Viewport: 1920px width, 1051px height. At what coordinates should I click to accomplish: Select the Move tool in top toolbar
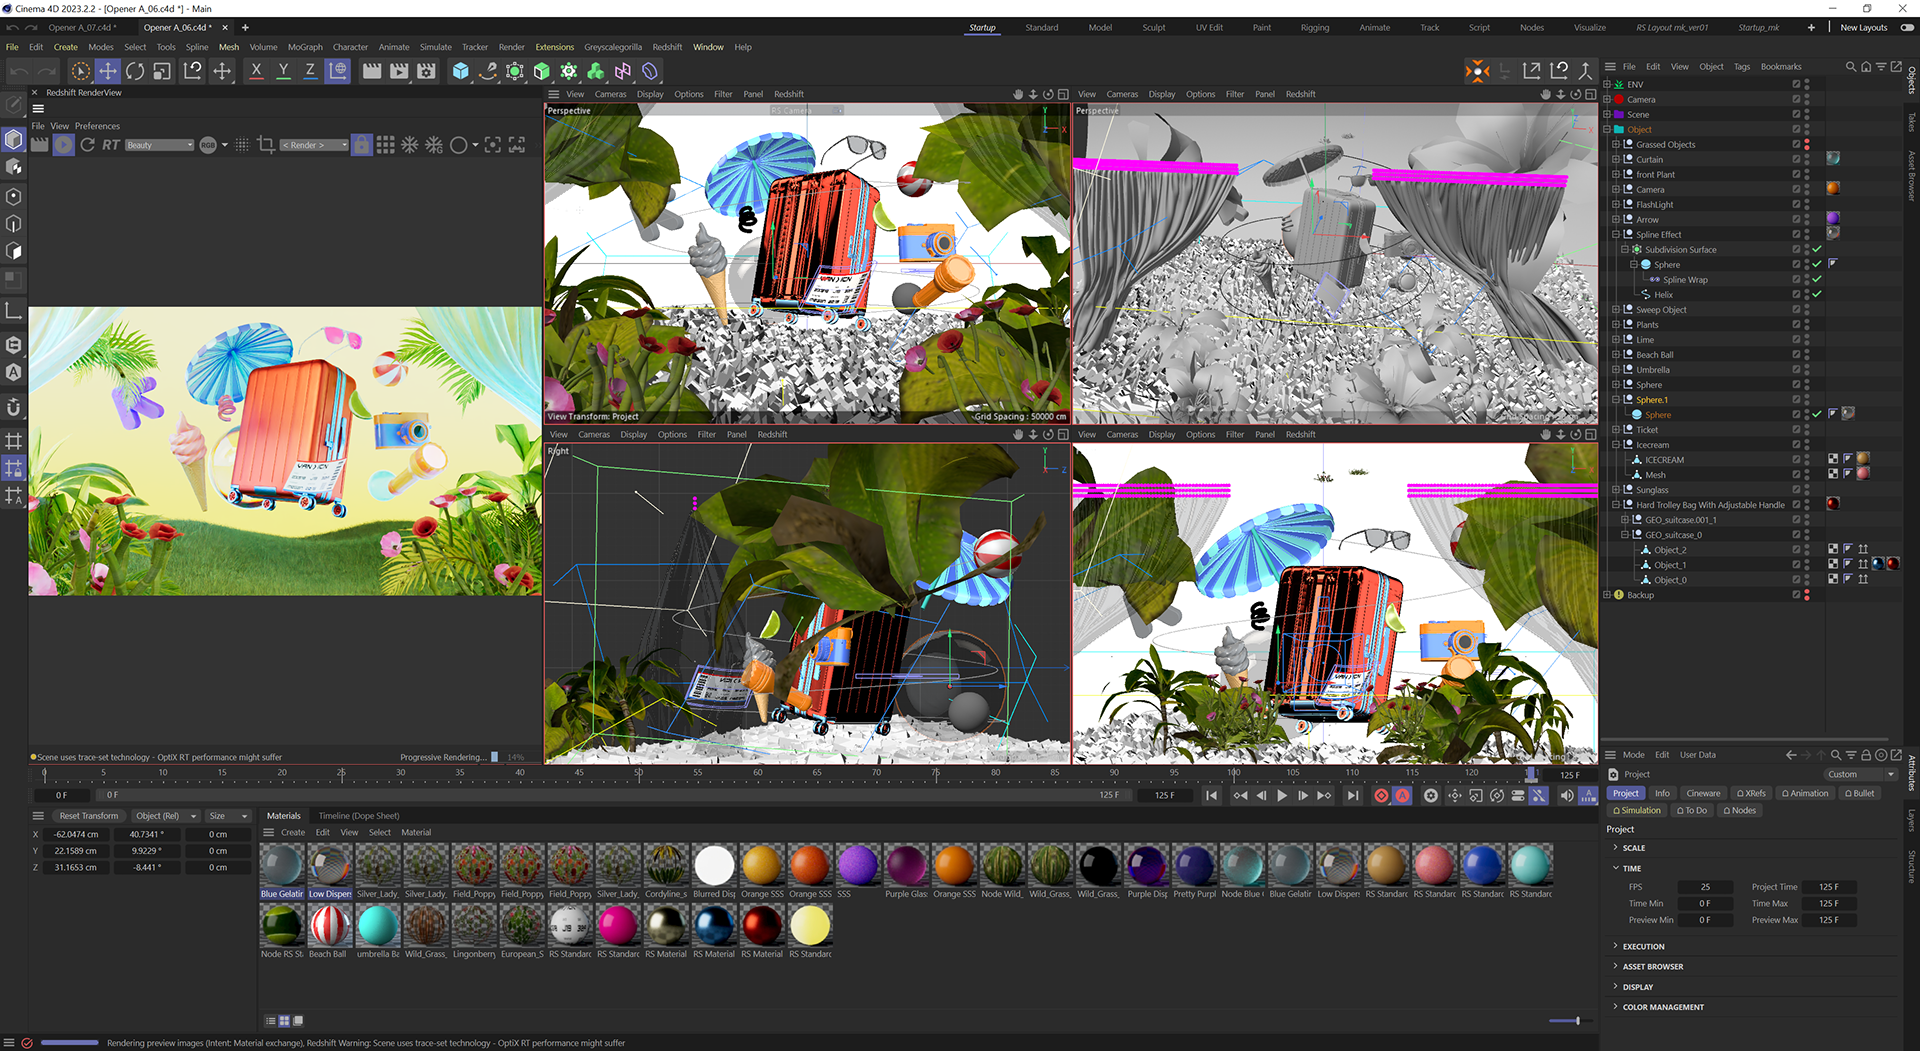coord(108,71)
